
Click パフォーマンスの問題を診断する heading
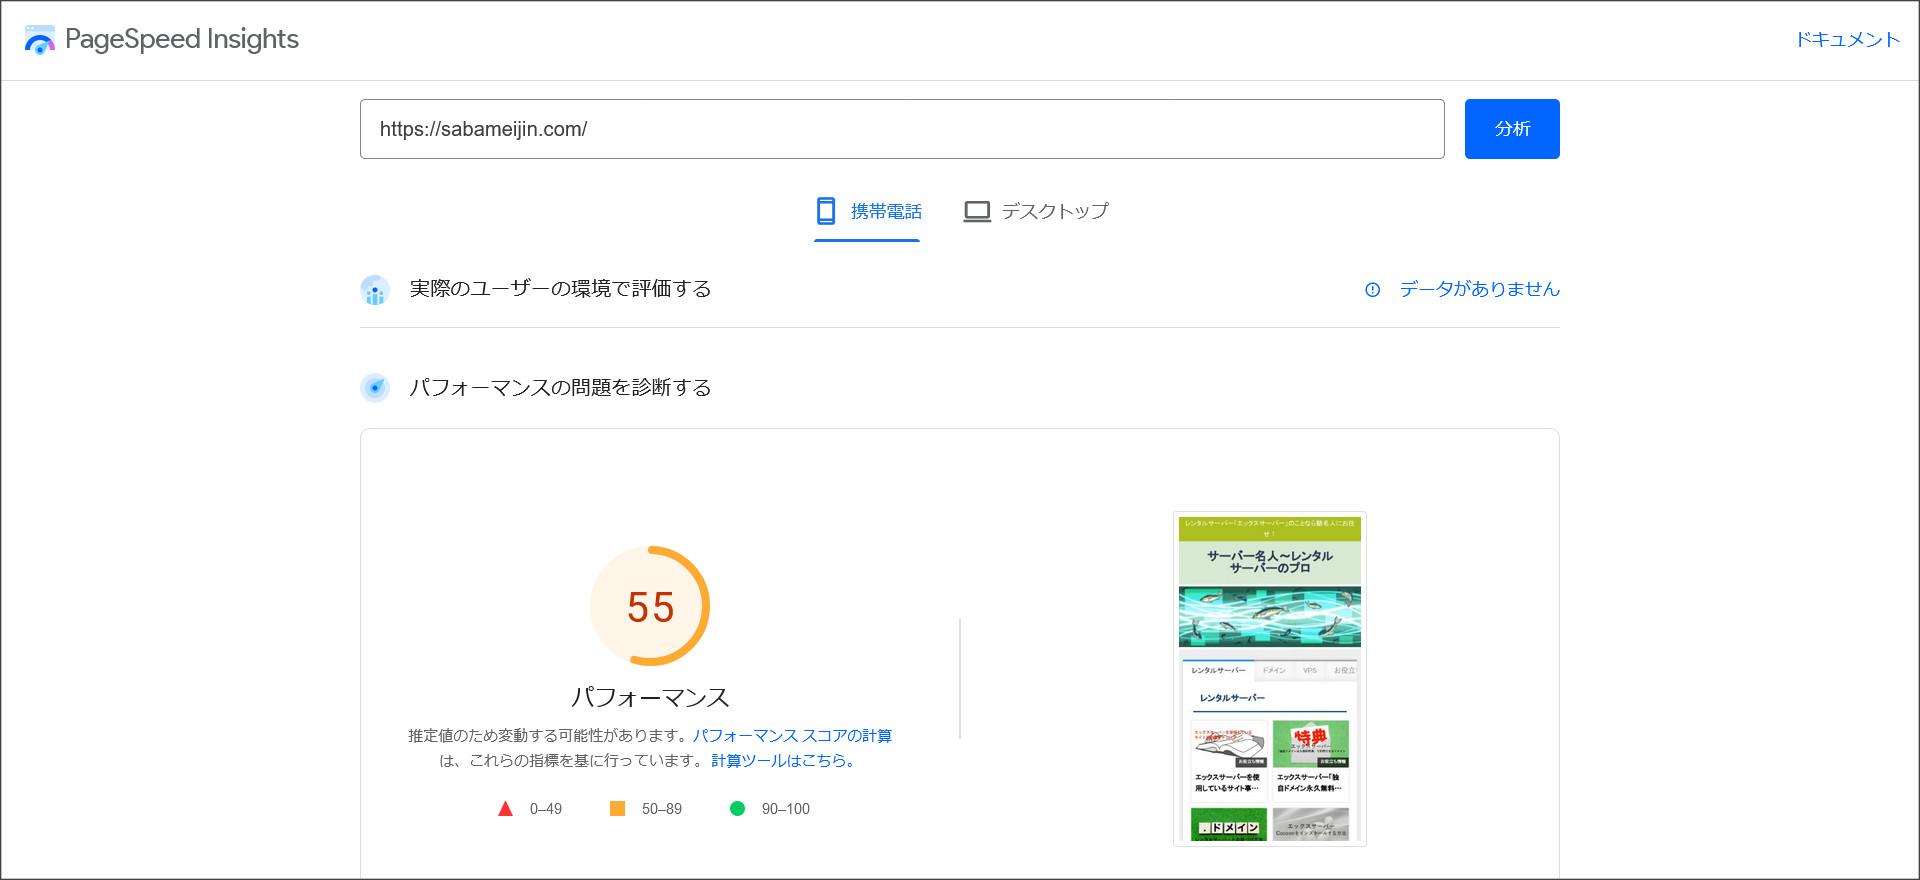[560, 388]
